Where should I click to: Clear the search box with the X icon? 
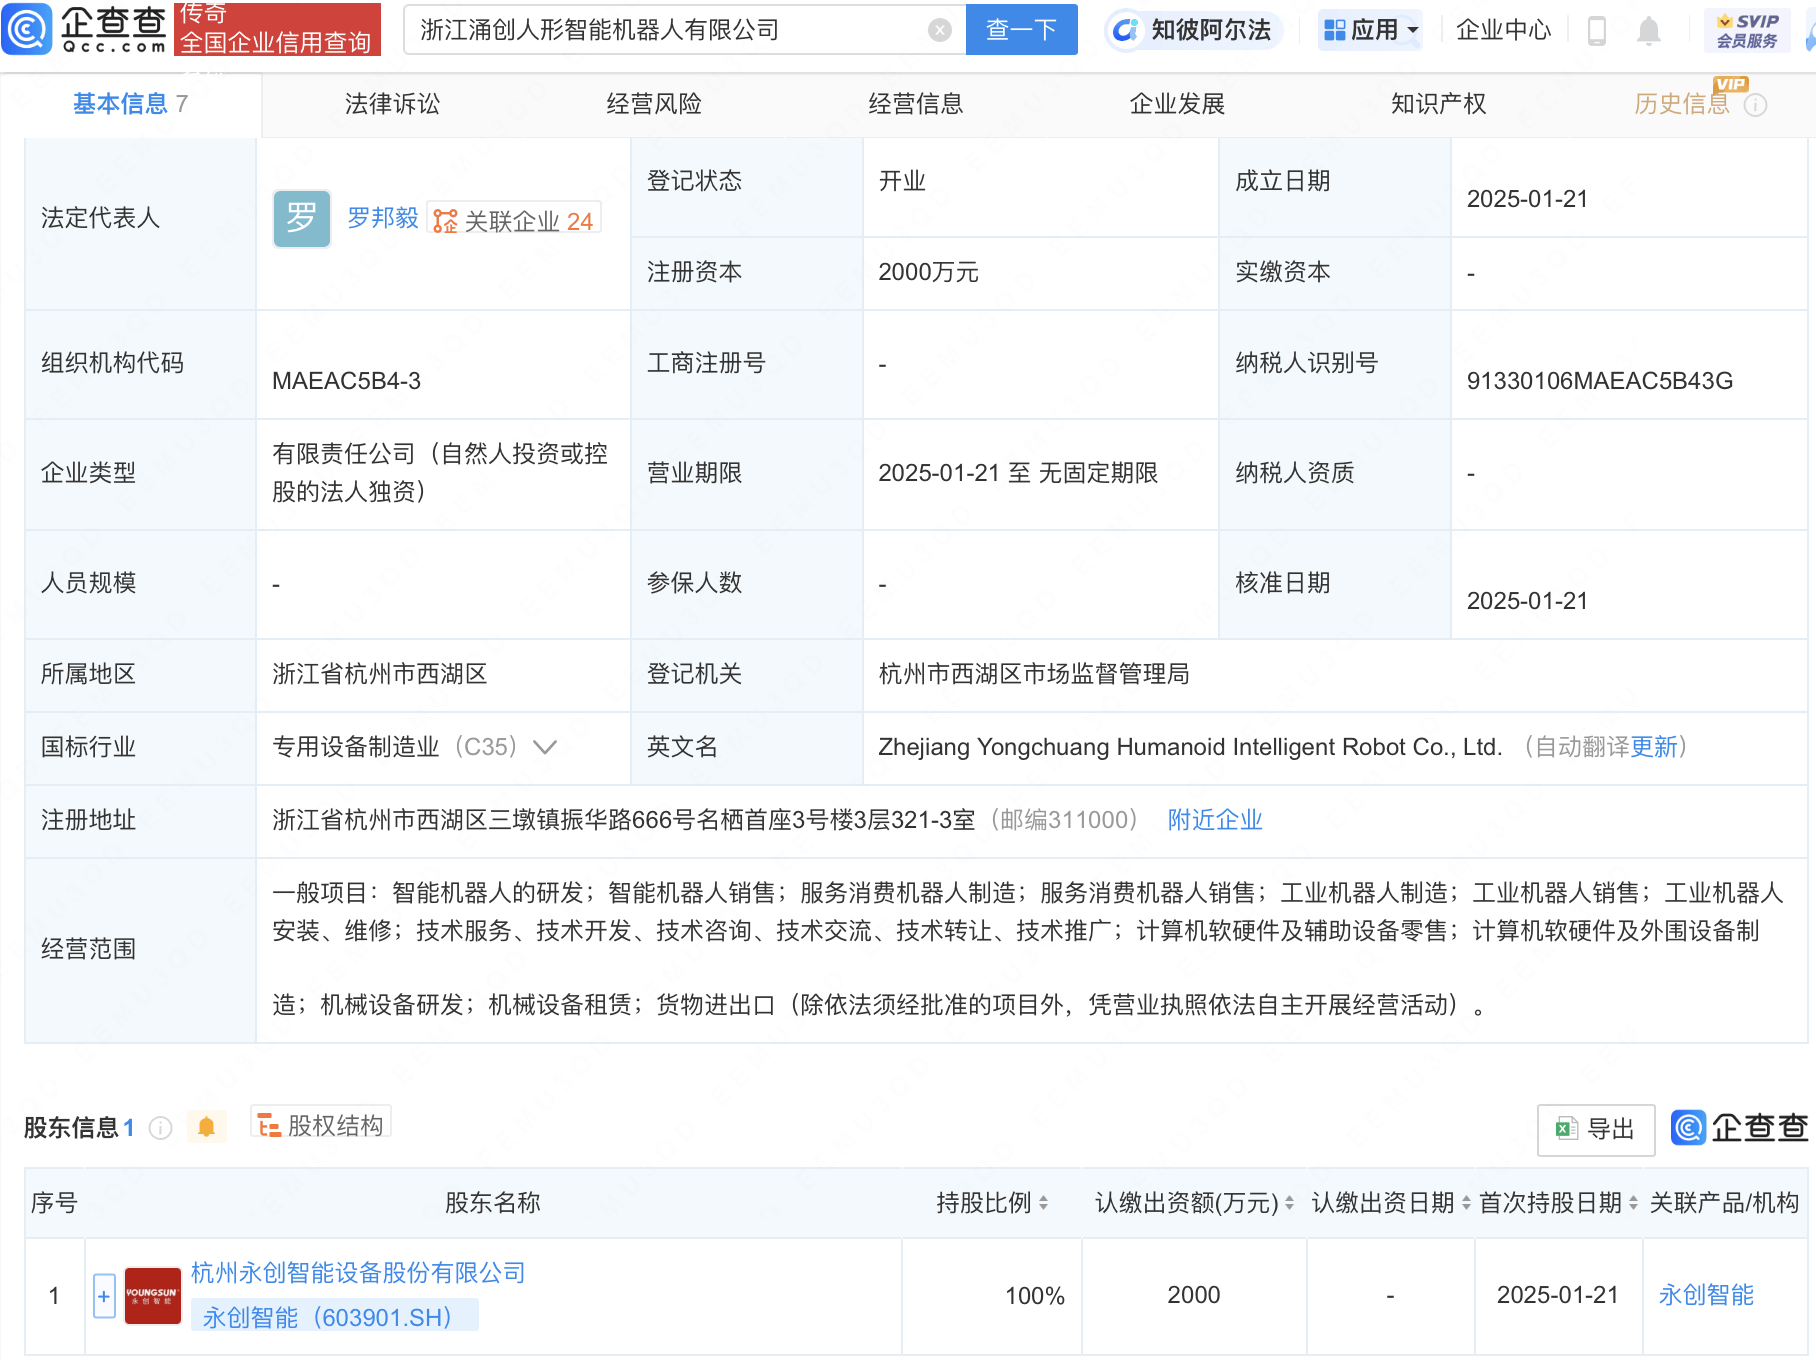tap(939, 30)
